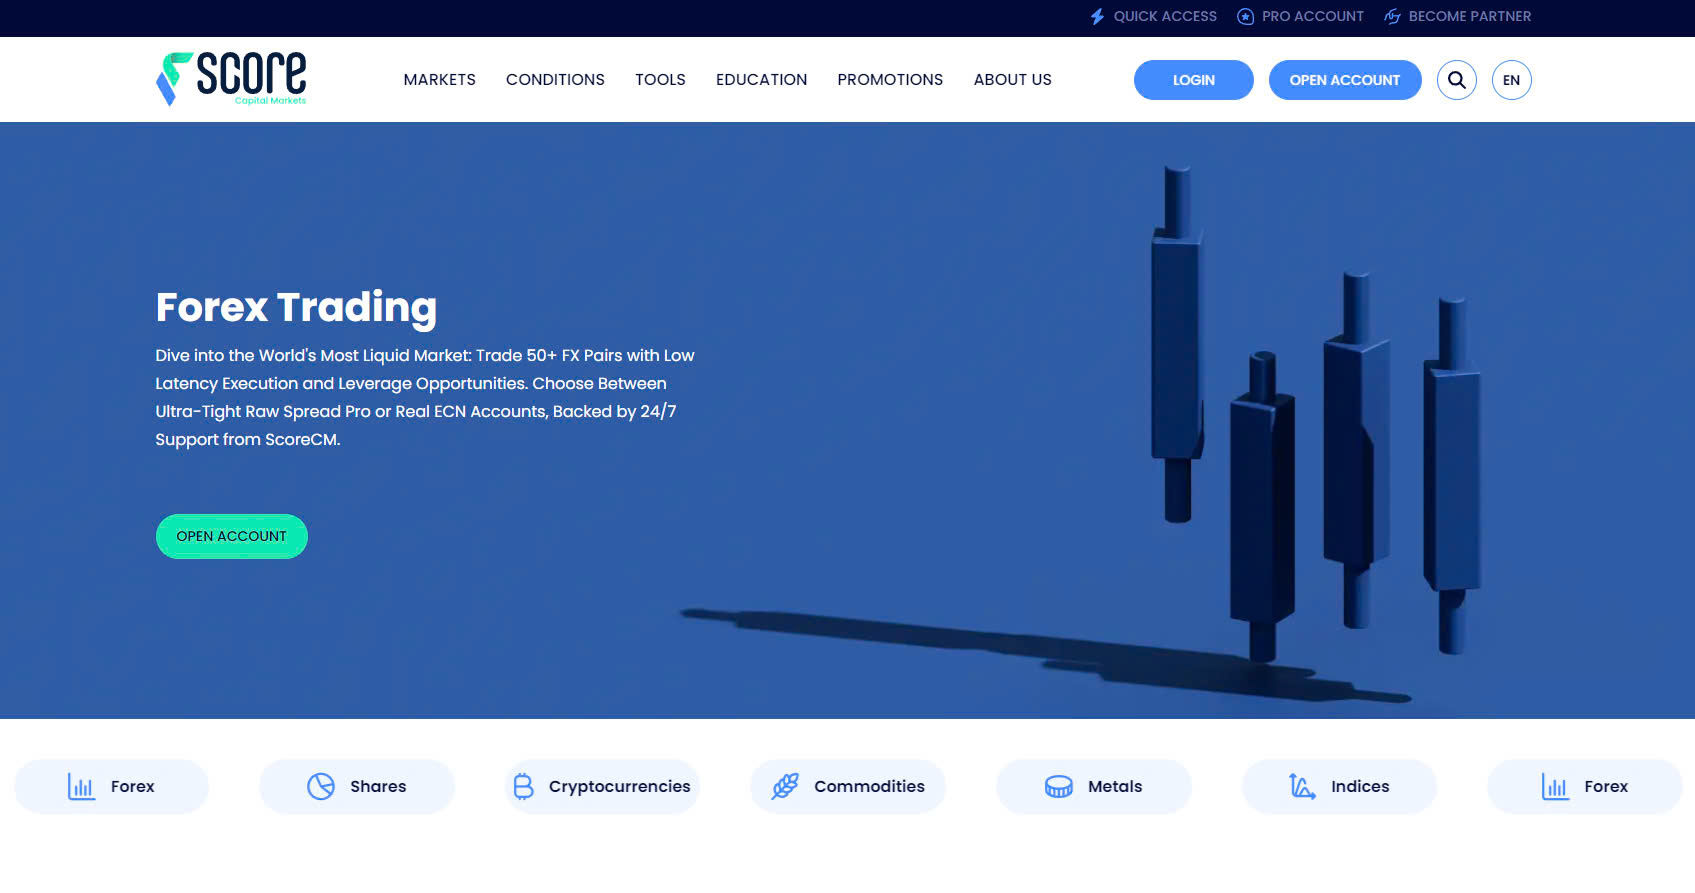Select the Indices category tab
1695x893 pixels.
pyautogui.click(x=1339, y=787)
